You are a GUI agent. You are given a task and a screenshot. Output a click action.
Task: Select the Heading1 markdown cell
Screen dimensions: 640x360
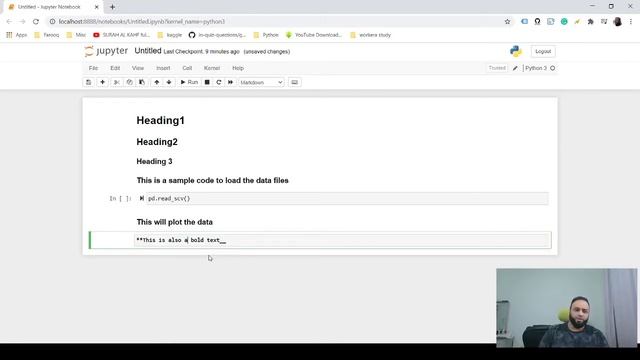(x=160, y=120)
